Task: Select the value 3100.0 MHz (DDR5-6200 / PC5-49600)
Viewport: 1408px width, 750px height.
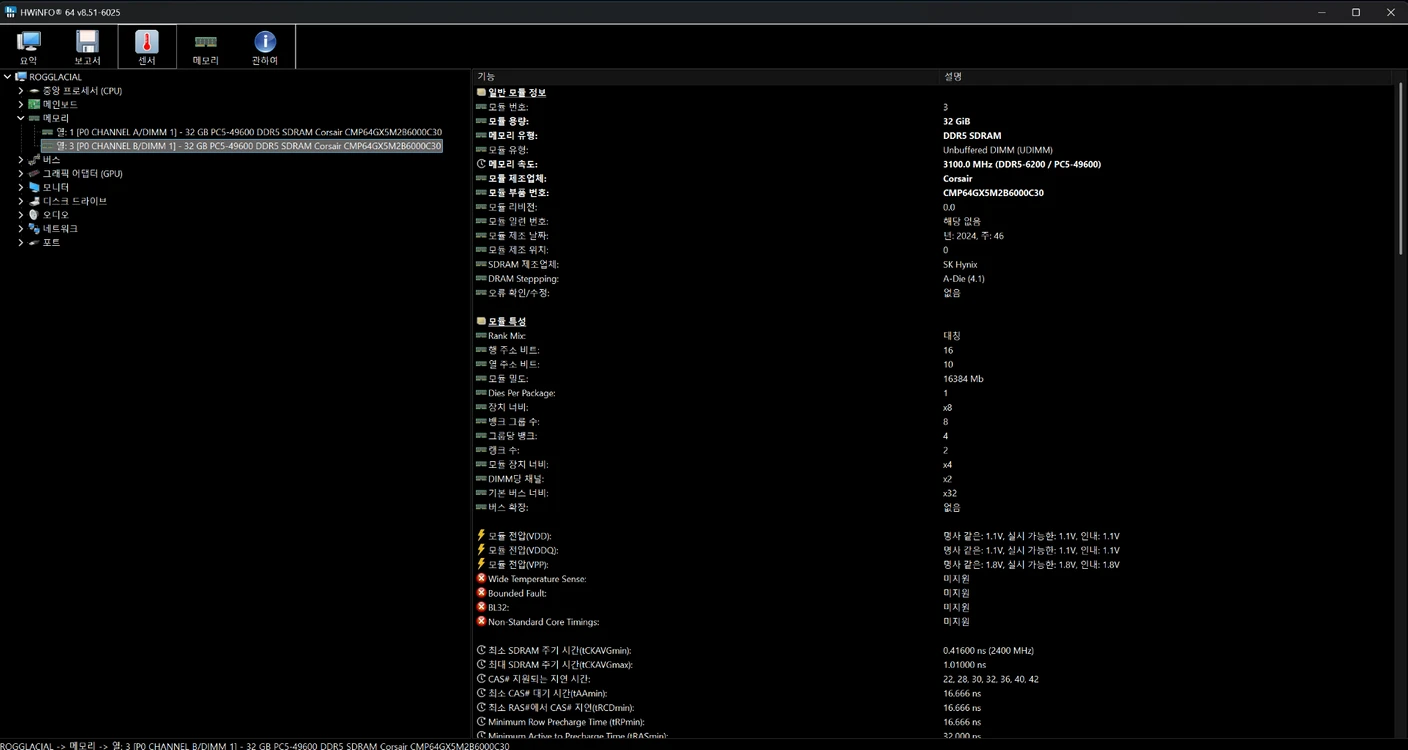Action: click(1022, 164)
